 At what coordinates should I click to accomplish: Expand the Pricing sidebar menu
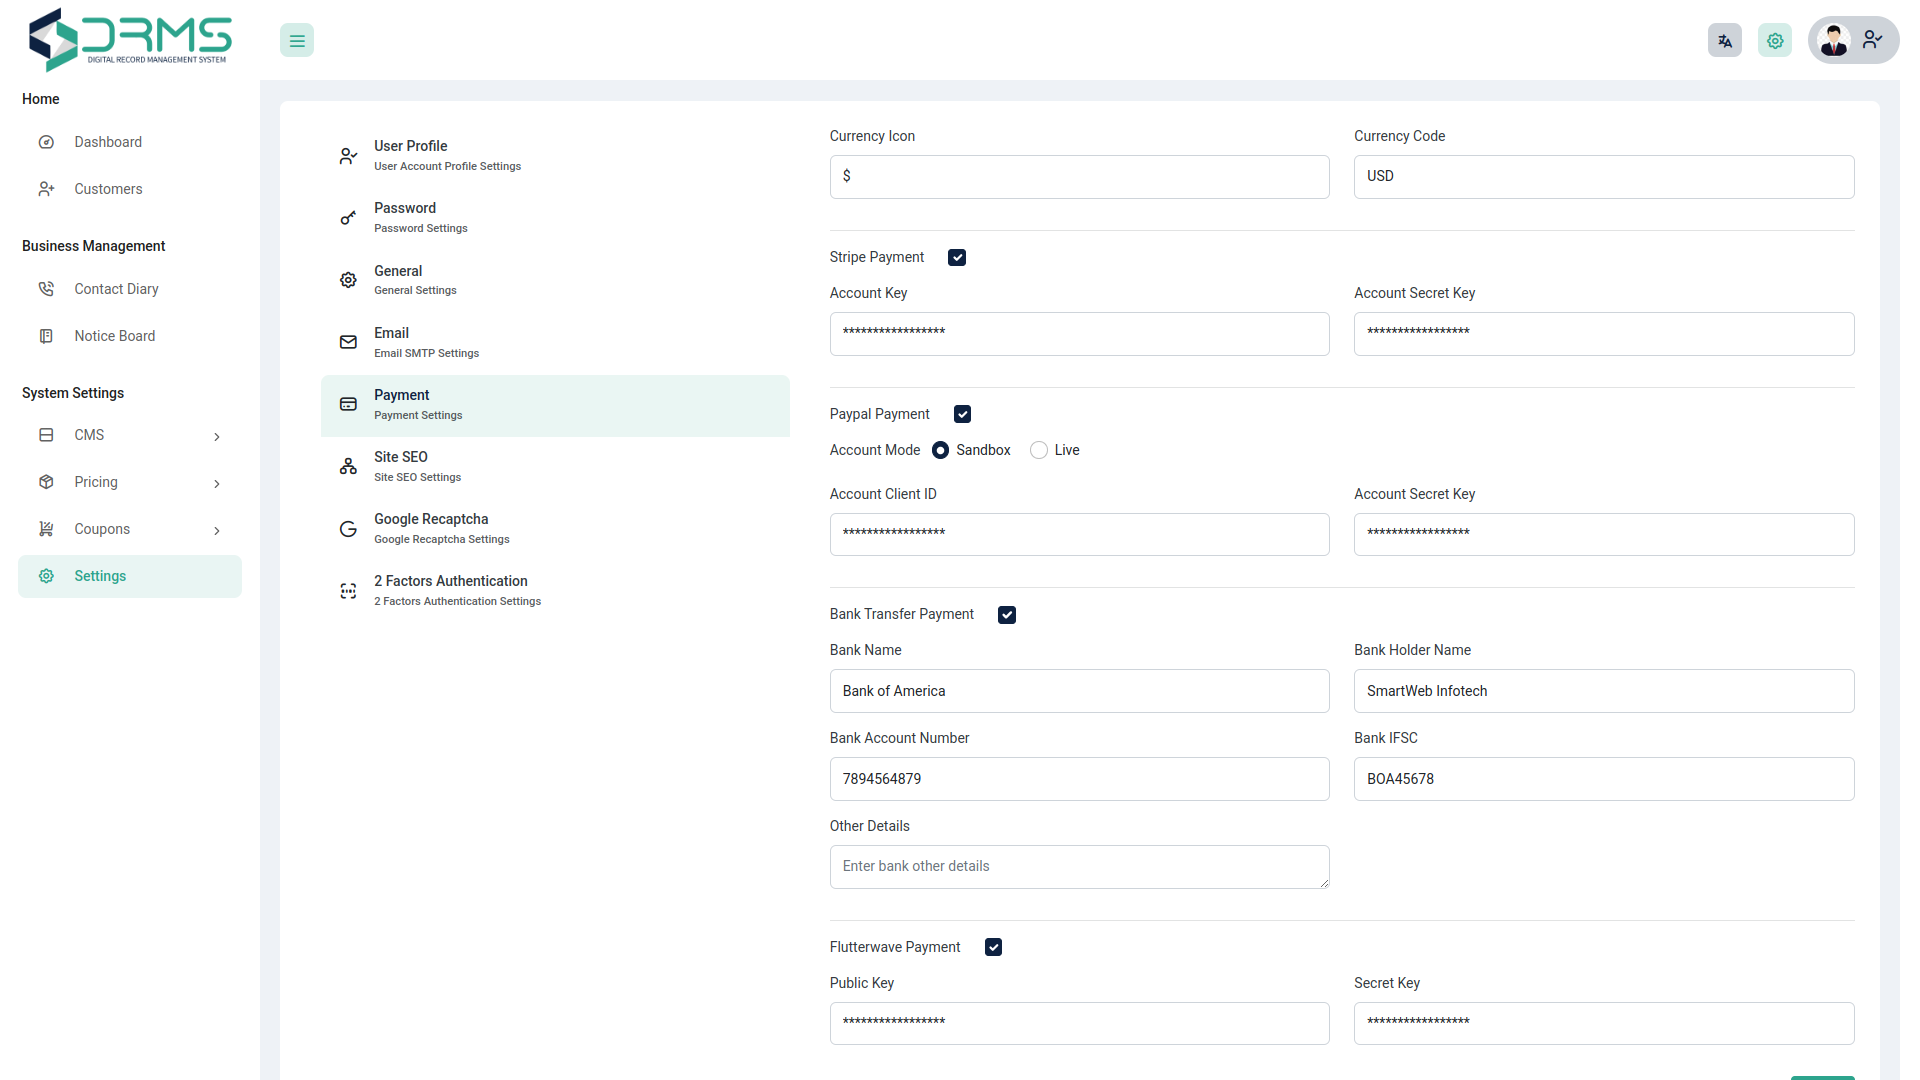(130, 482)
